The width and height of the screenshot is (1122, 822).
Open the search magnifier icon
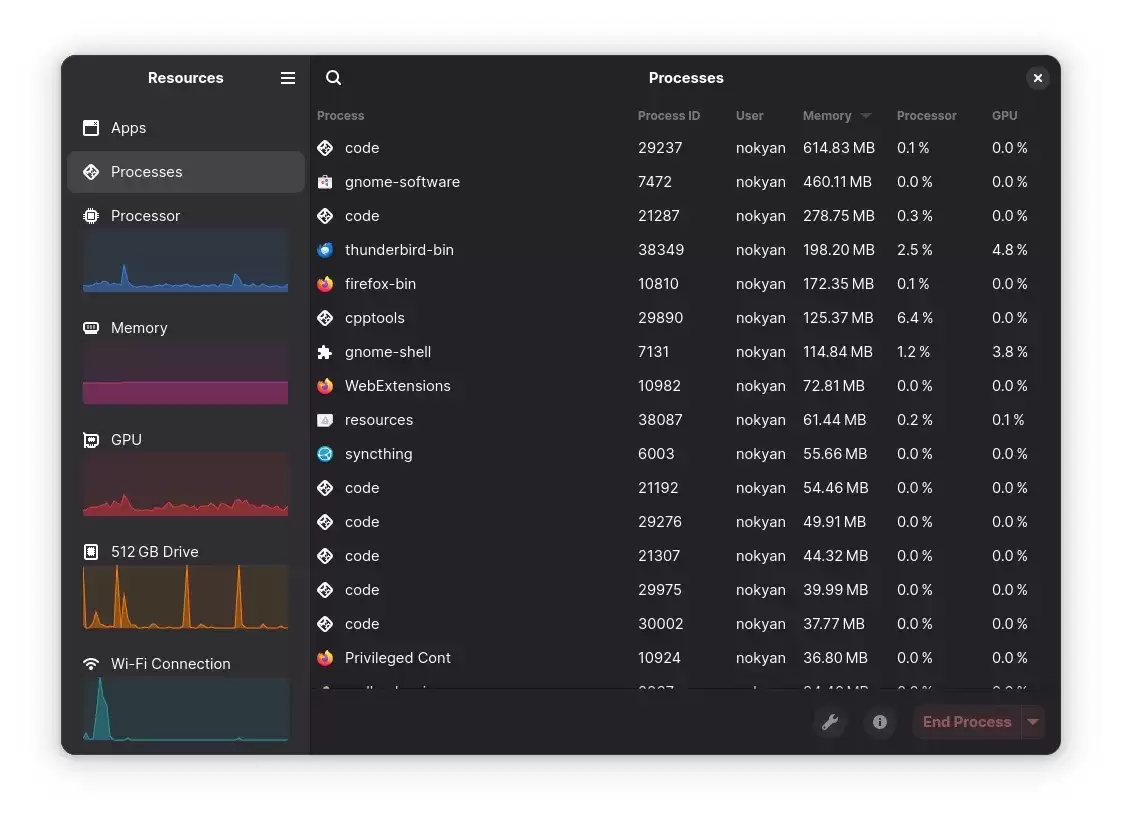point(333,77)
